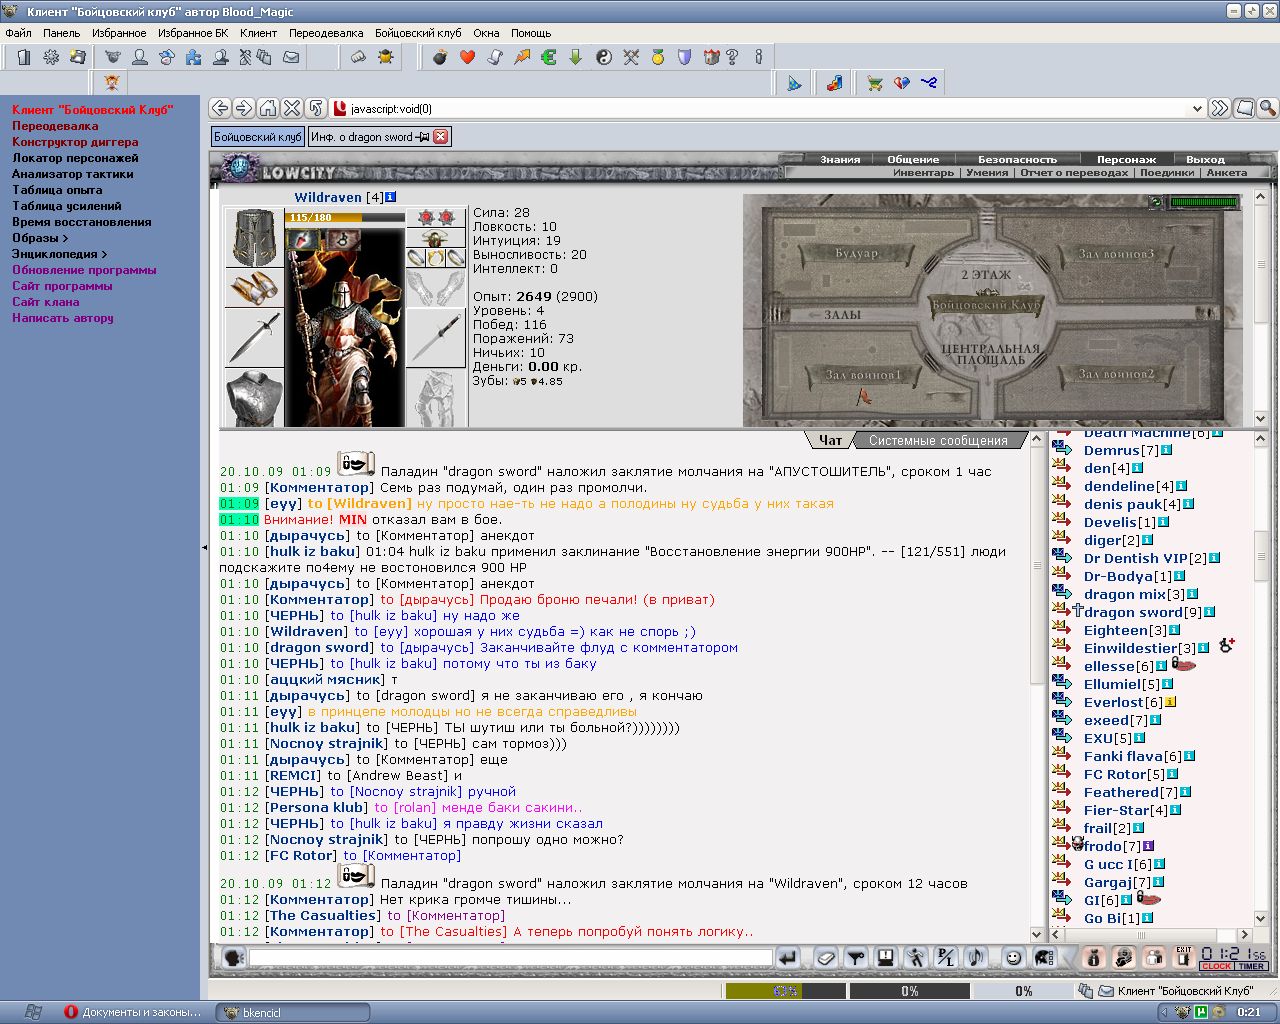Click the Инвентарь link in game header

[x=924, y=172]
